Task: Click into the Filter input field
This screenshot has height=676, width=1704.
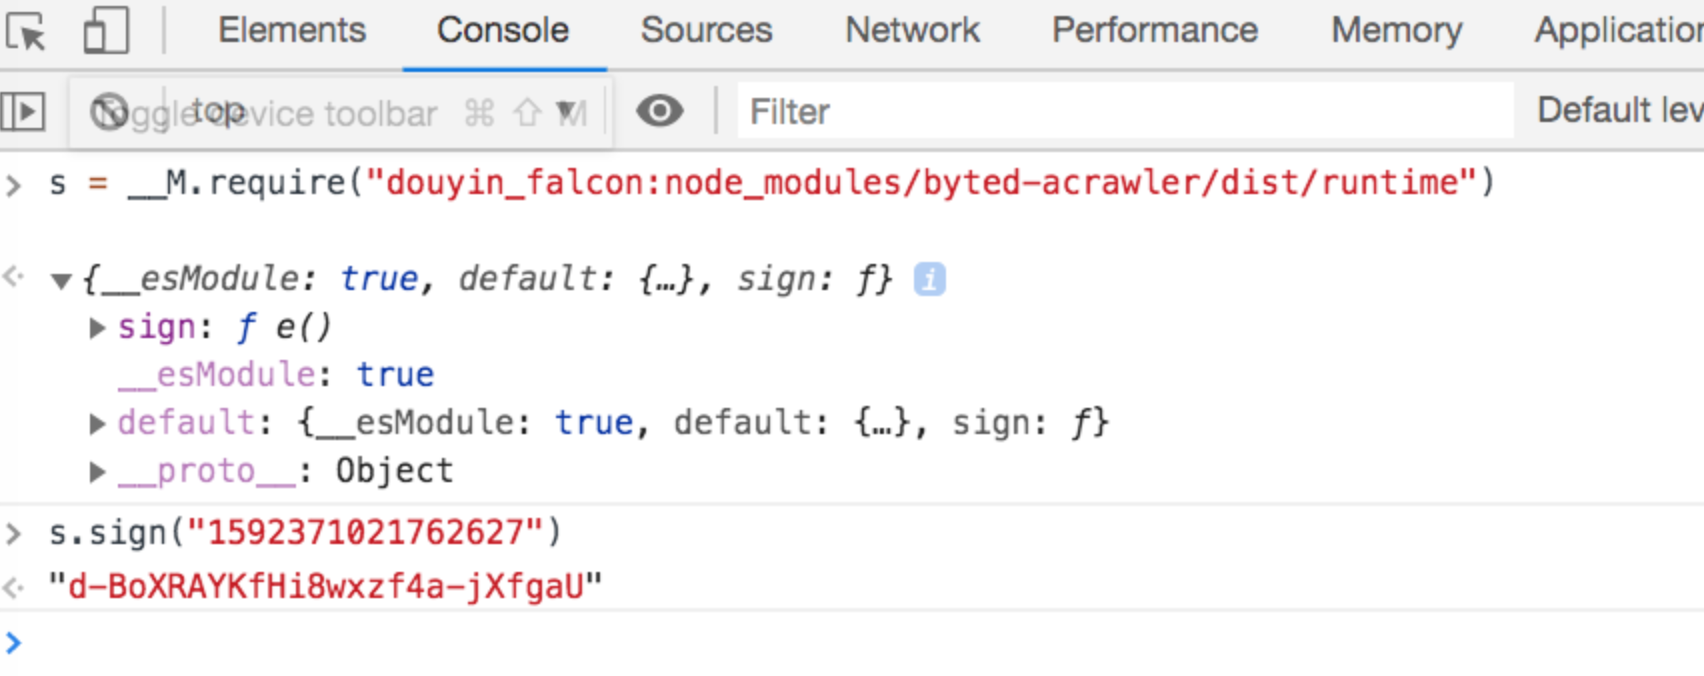Action: [x=1120, y=111]
